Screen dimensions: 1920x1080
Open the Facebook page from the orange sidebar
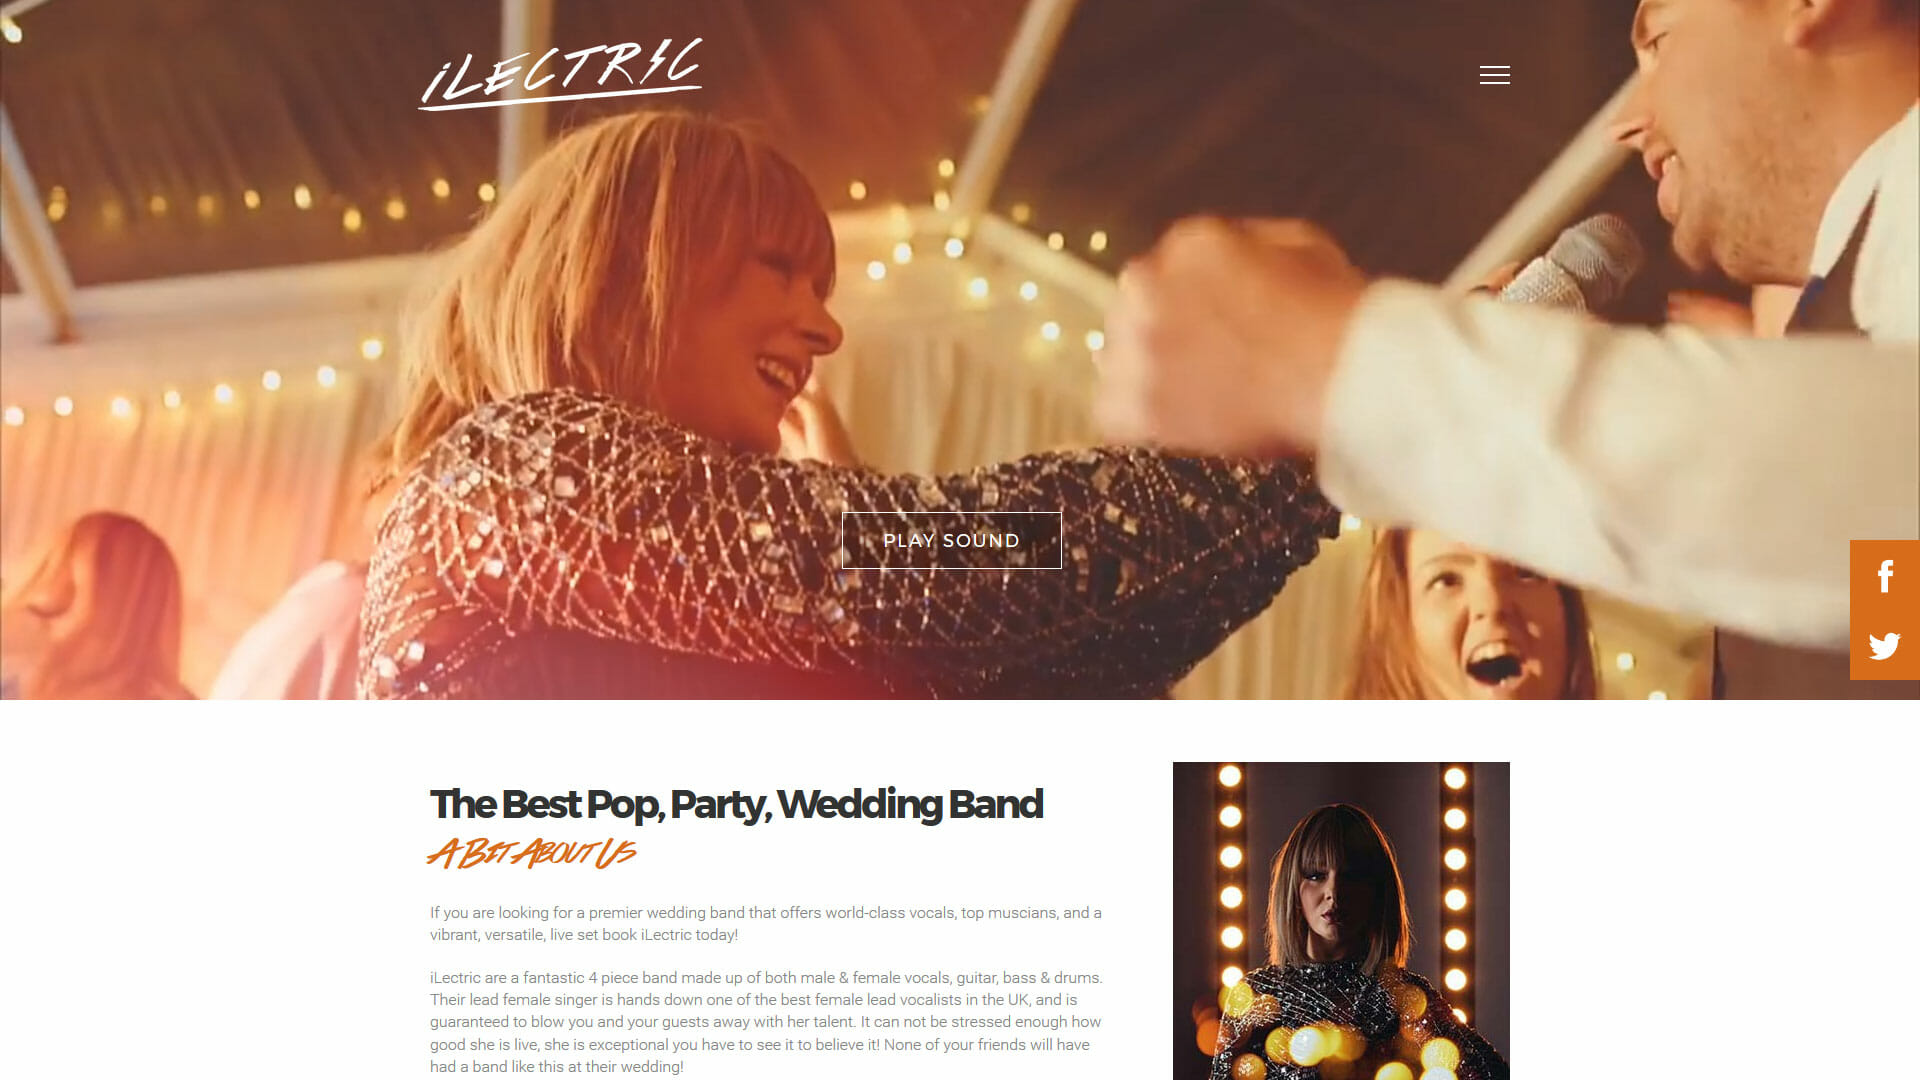coord(1885,576)
